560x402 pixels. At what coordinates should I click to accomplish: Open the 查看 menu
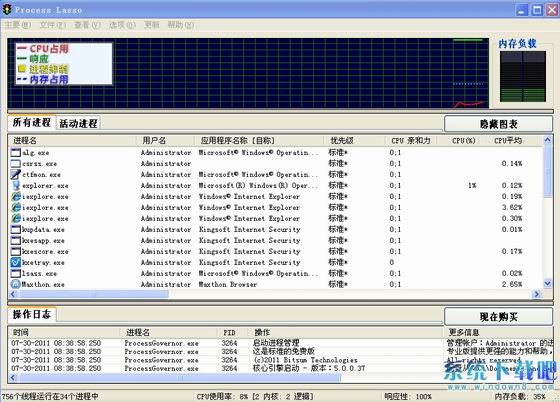[87, 25]
